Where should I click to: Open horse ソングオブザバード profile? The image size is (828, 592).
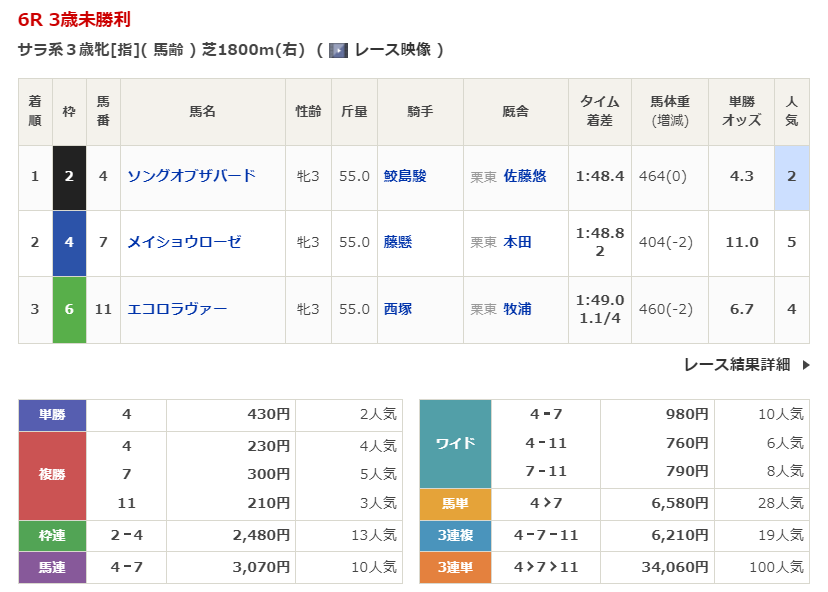coord(191,176)
